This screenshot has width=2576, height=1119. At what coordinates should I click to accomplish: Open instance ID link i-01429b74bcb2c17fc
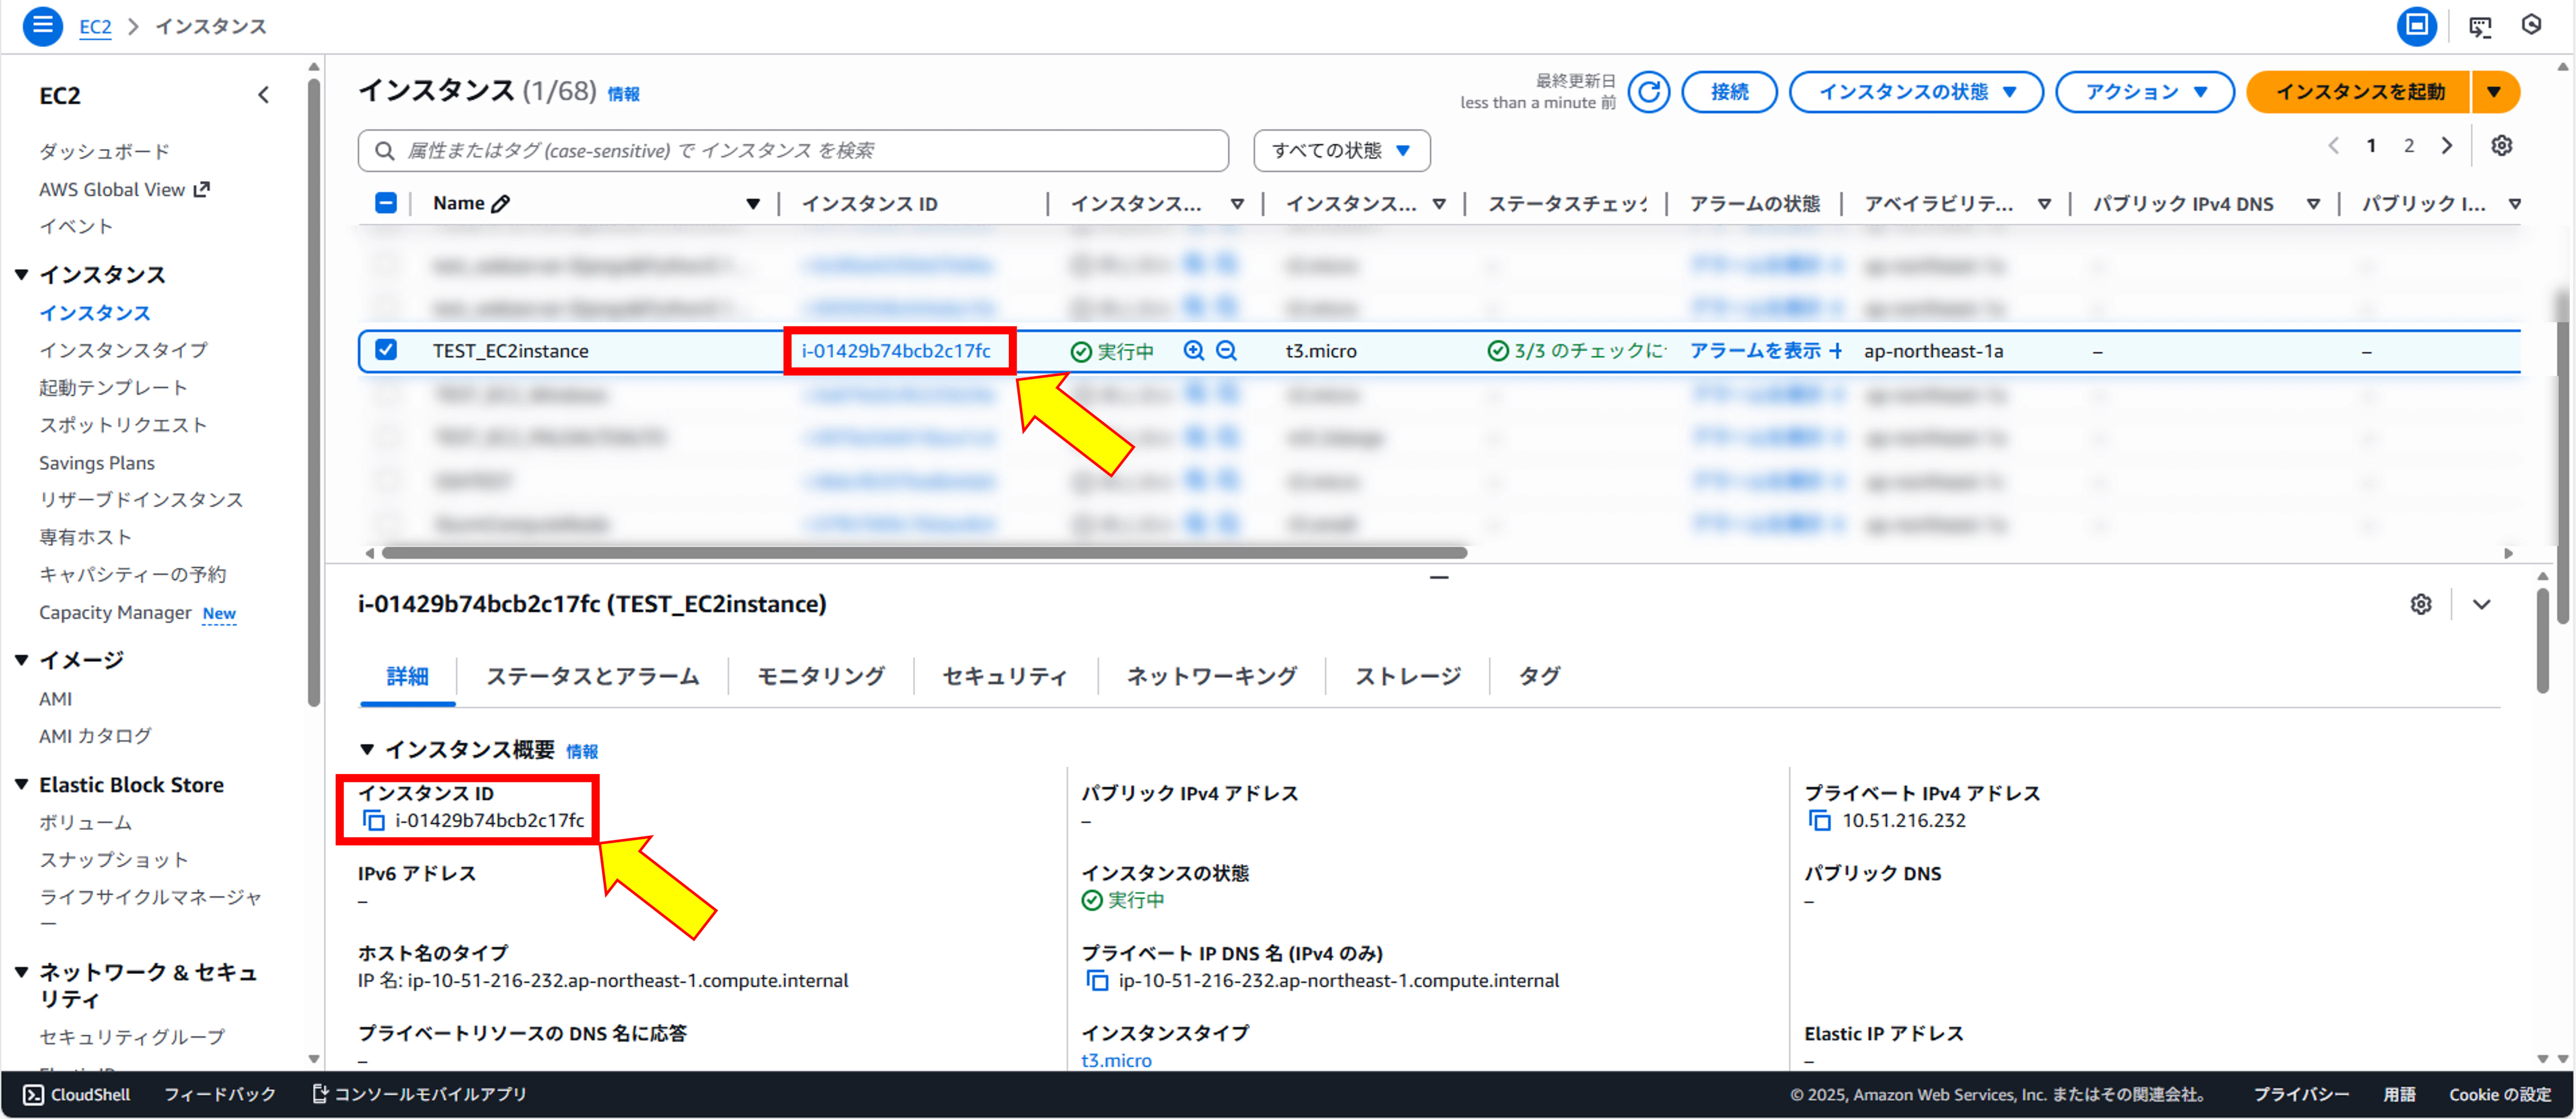896,351
